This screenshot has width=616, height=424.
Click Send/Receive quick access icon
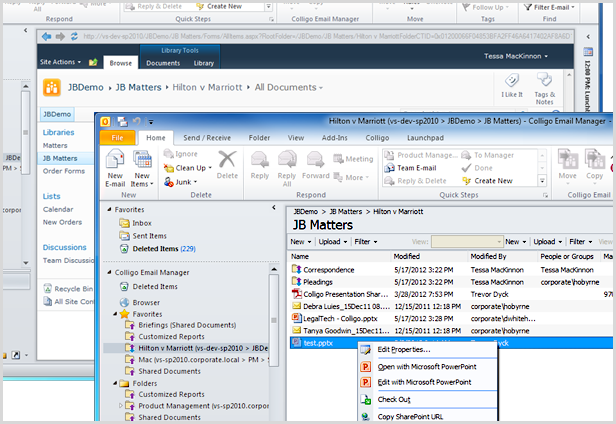pos(122,122)
